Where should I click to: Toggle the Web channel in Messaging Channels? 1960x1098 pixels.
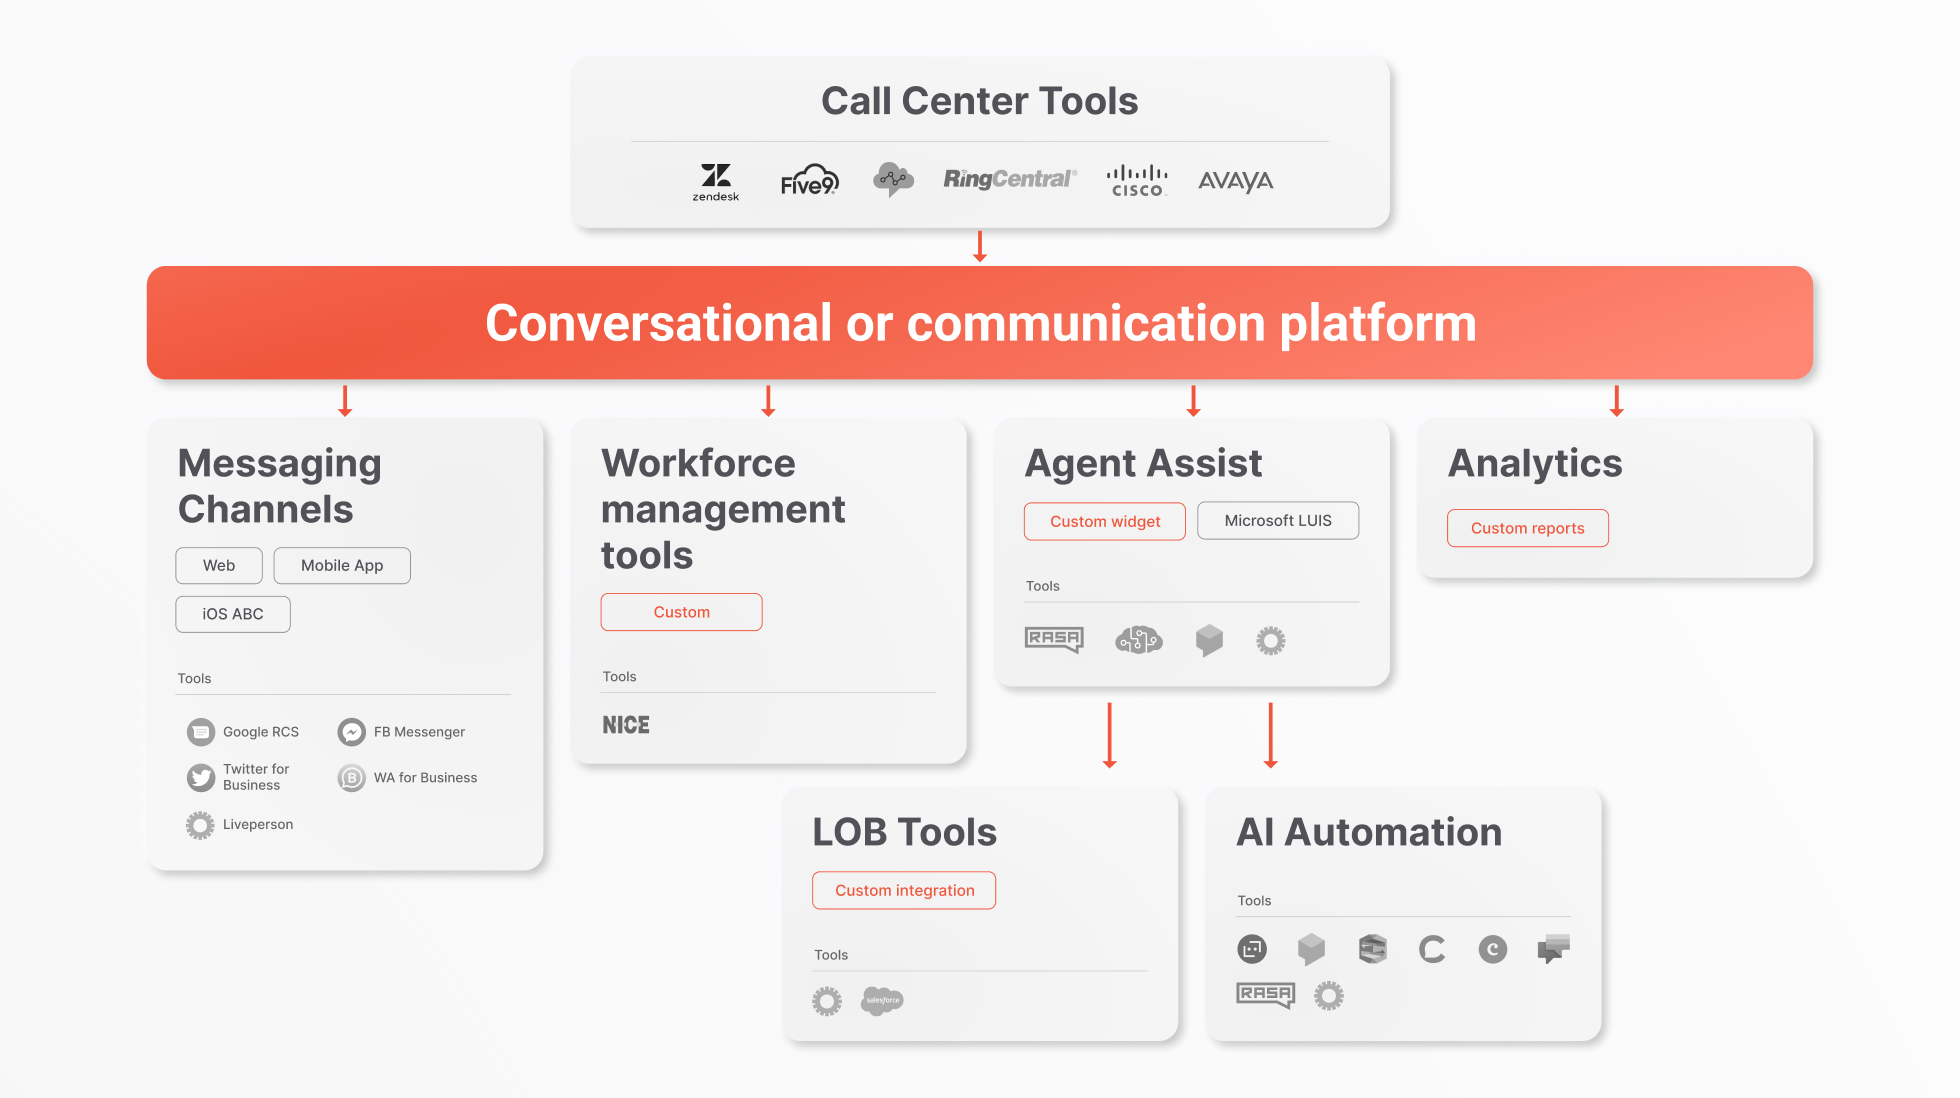click(219, 562)
